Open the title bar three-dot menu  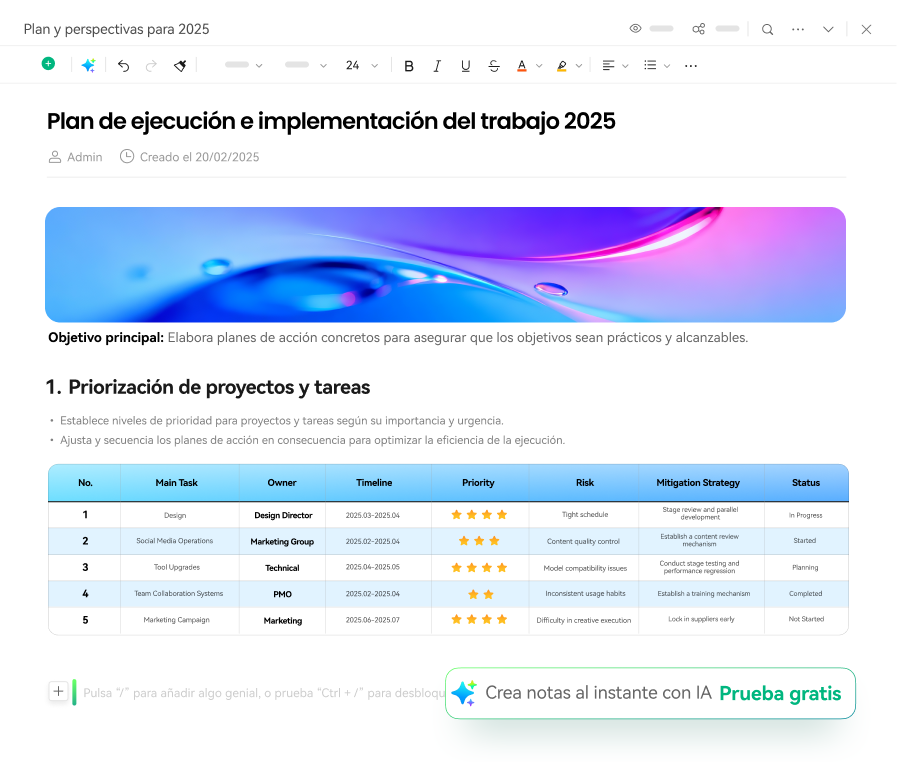click(x=798, y=29)
